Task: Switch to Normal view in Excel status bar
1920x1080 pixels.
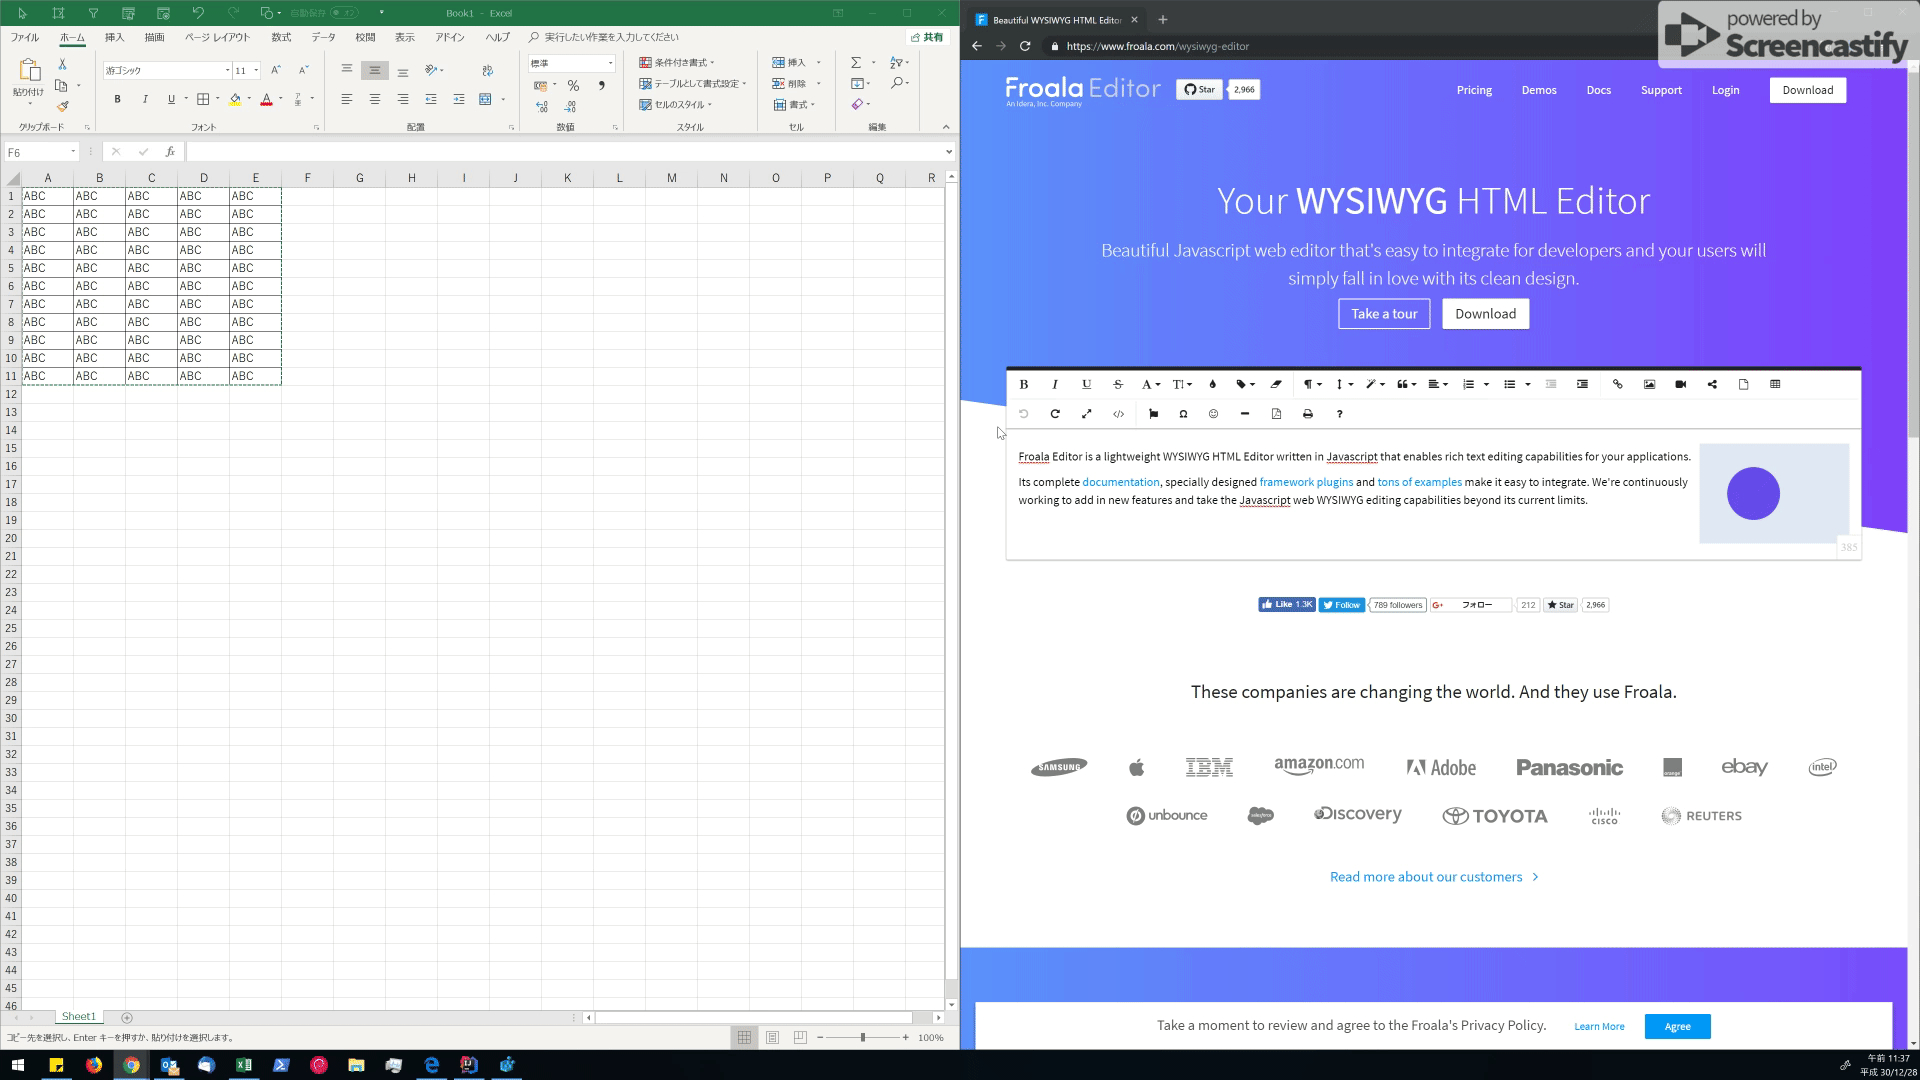Action: [744, 1038]
